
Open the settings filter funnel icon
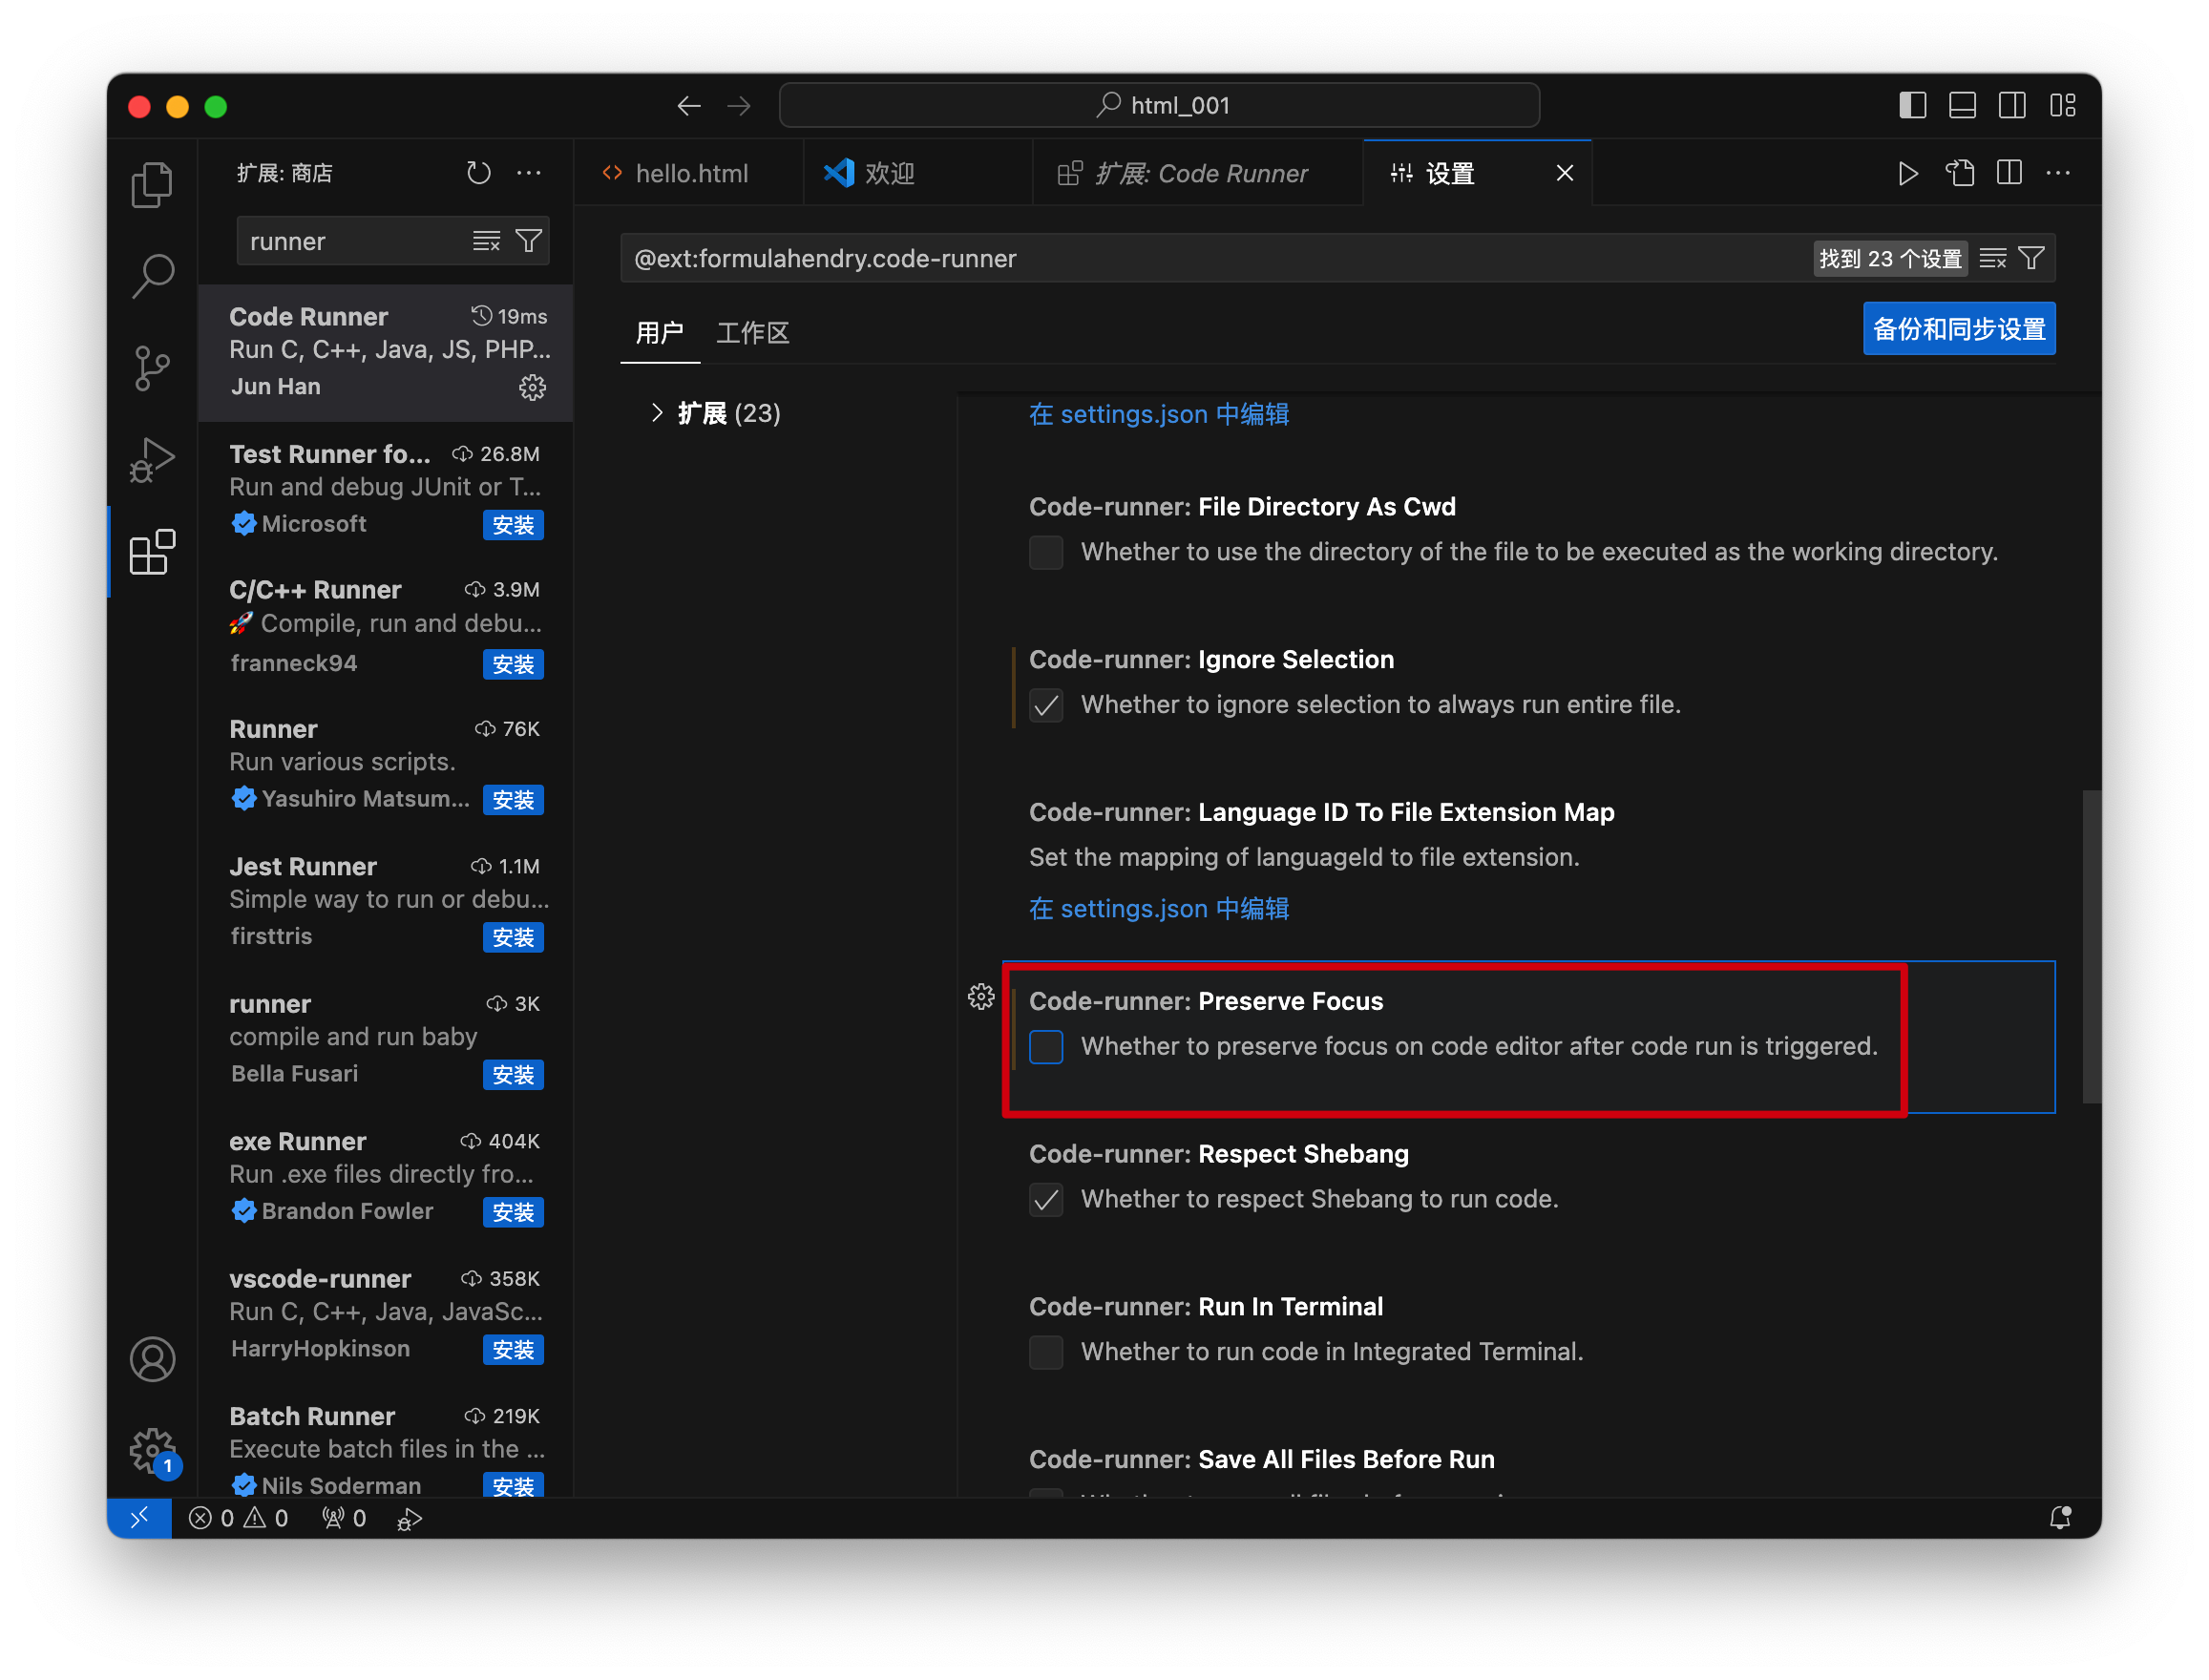[2031, 258]
